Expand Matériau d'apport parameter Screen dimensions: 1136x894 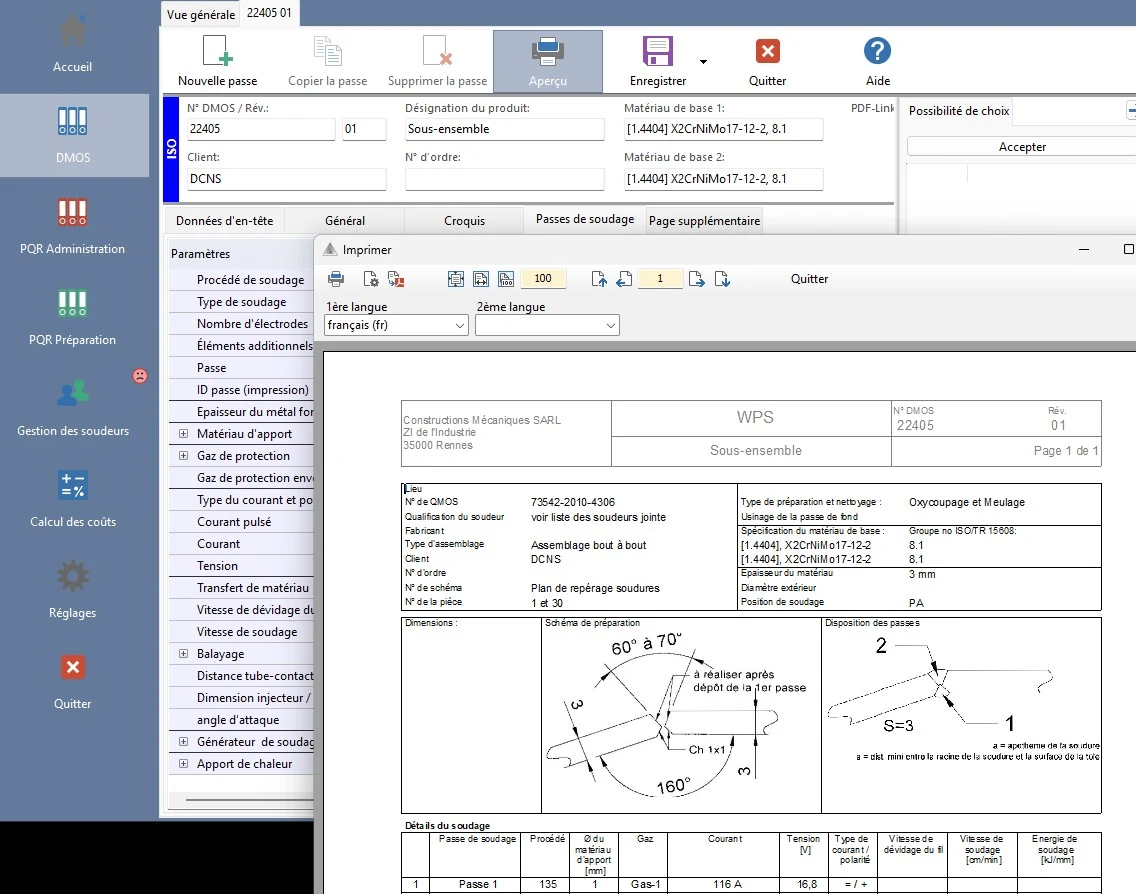(x=183, y=433)
